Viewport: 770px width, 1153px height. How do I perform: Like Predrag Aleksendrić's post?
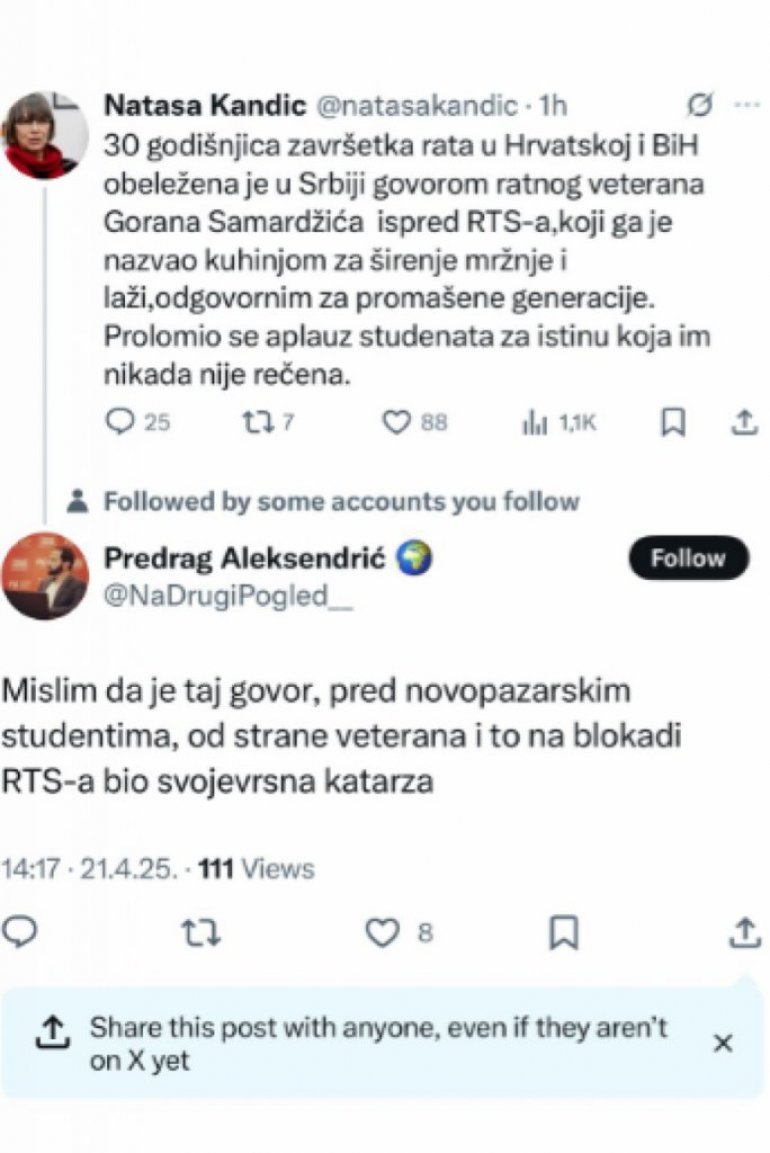click(x=382, y=933)
